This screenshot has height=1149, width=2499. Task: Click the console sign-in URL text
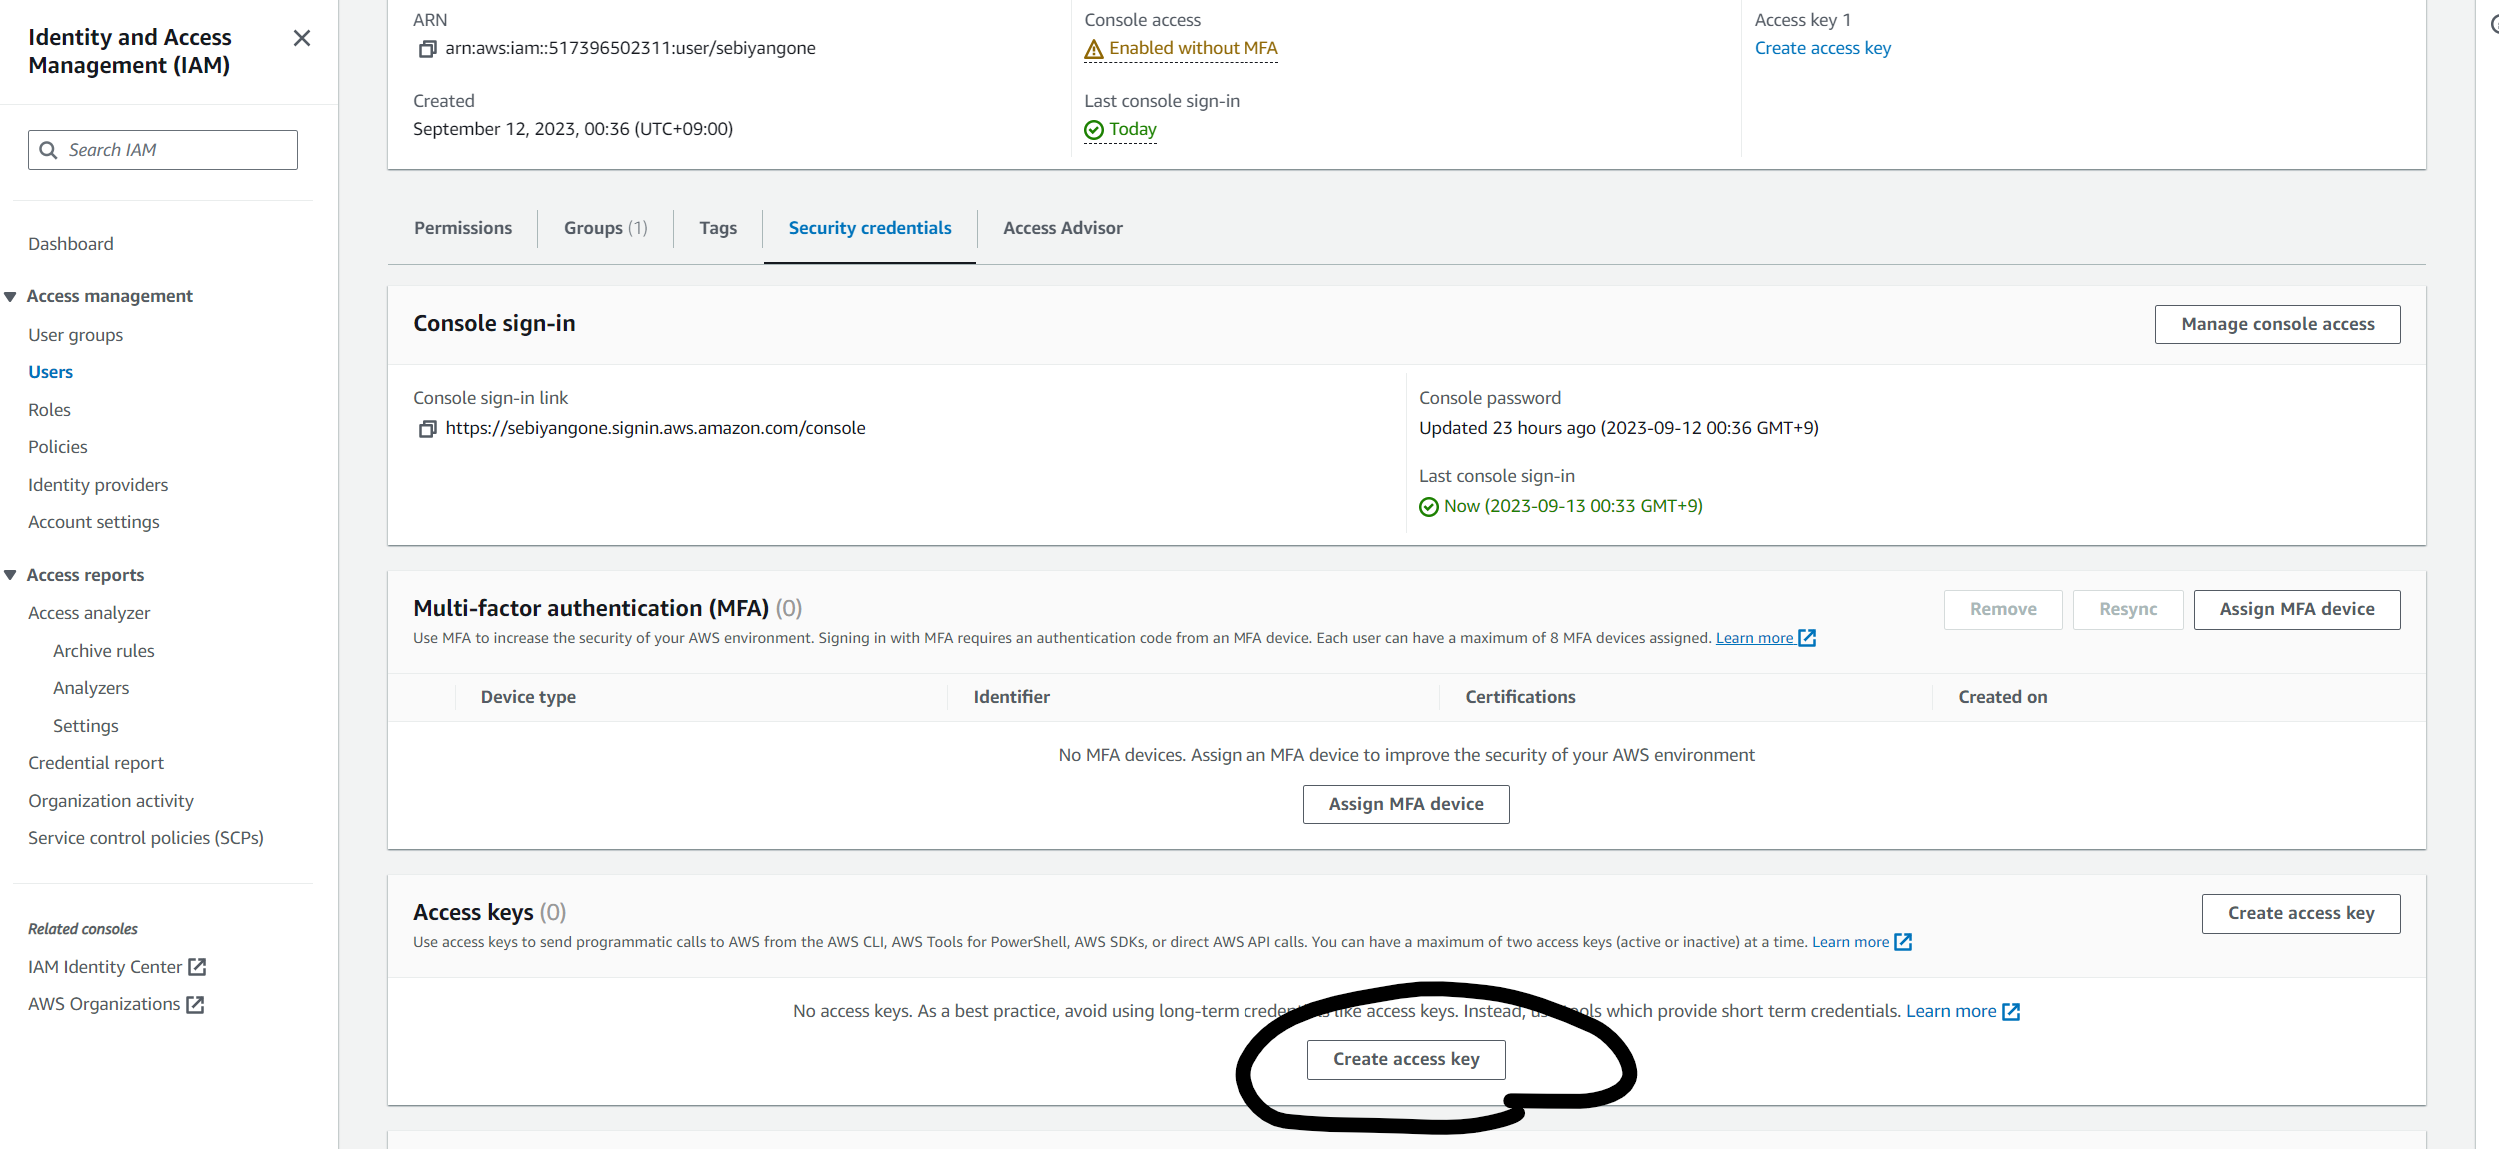[x=656, y=428]
